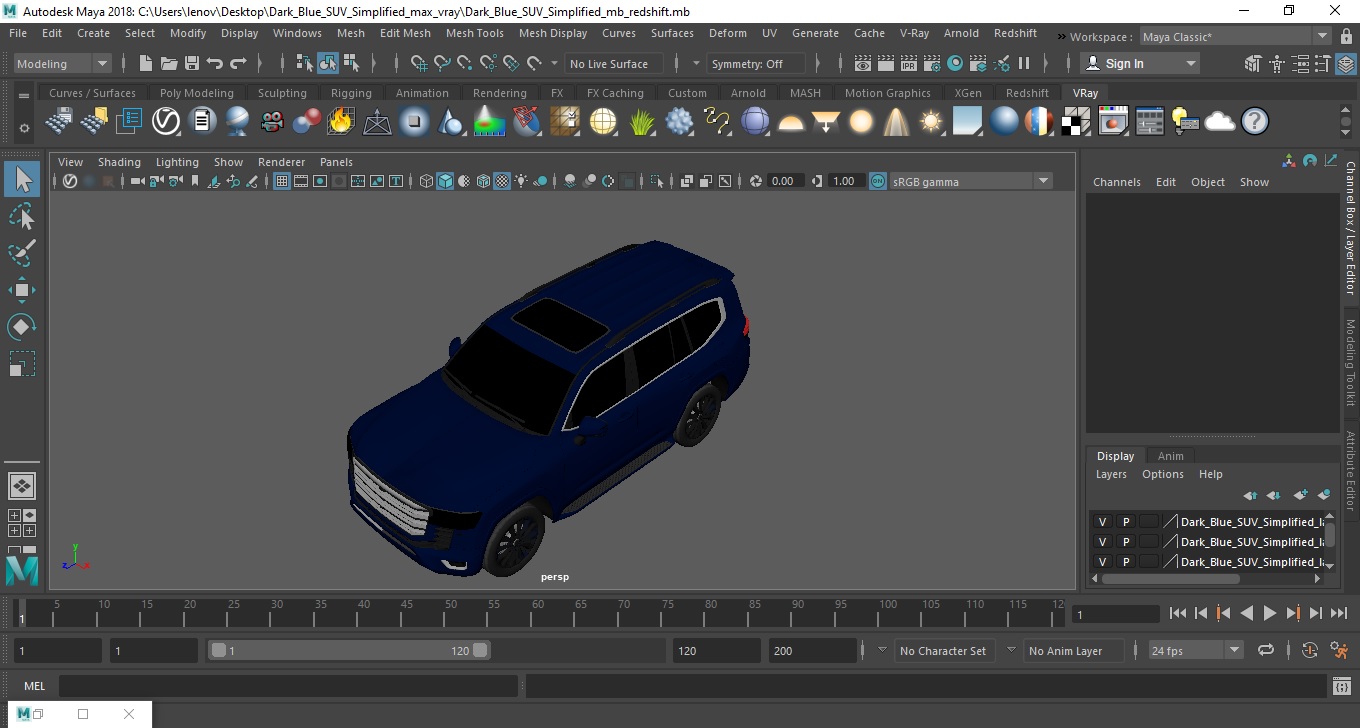Open the 24 fps frame rate dropdown

1195,650
